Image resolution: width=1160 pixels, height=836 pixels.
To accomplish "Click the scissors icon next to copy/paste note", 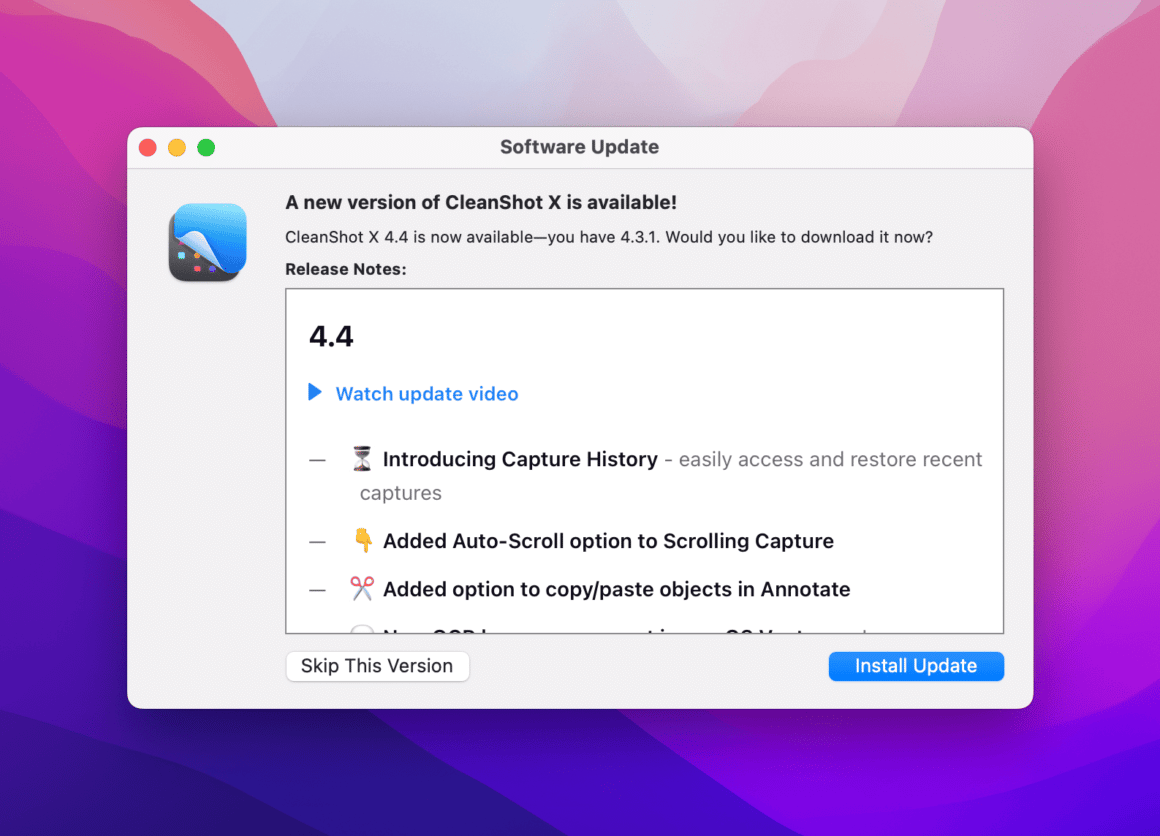I will coord(361,589).
